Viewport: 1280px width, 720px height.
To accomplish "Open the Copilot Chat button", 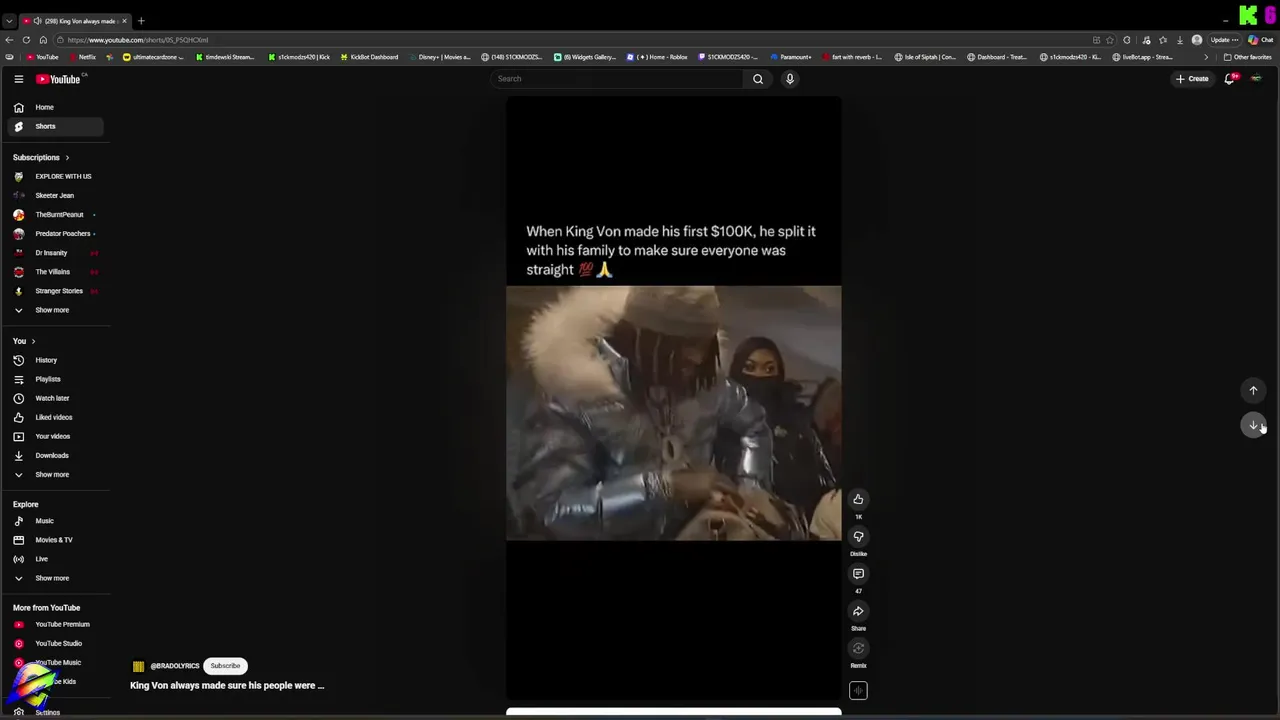I will (x=1260, y=40).
